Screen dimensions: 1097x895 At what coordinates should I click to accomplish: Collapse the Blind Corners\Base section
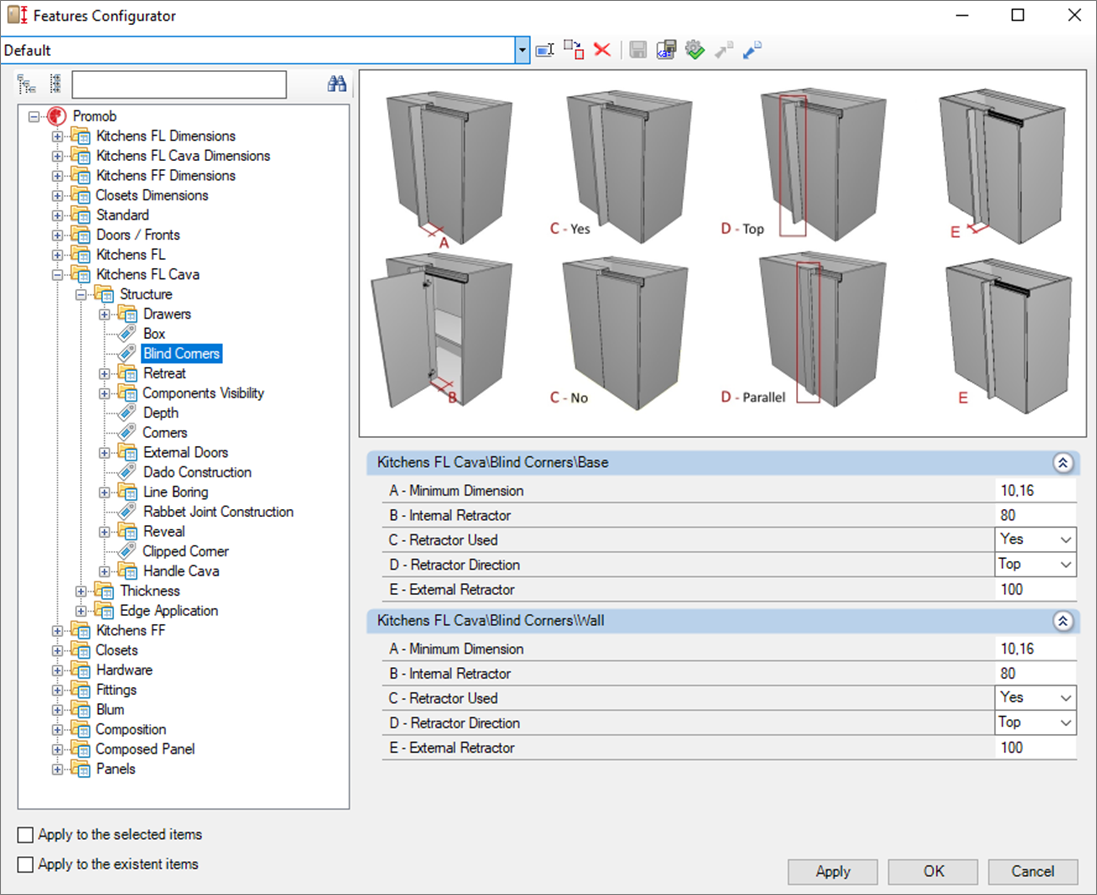tap(1063, 463)
